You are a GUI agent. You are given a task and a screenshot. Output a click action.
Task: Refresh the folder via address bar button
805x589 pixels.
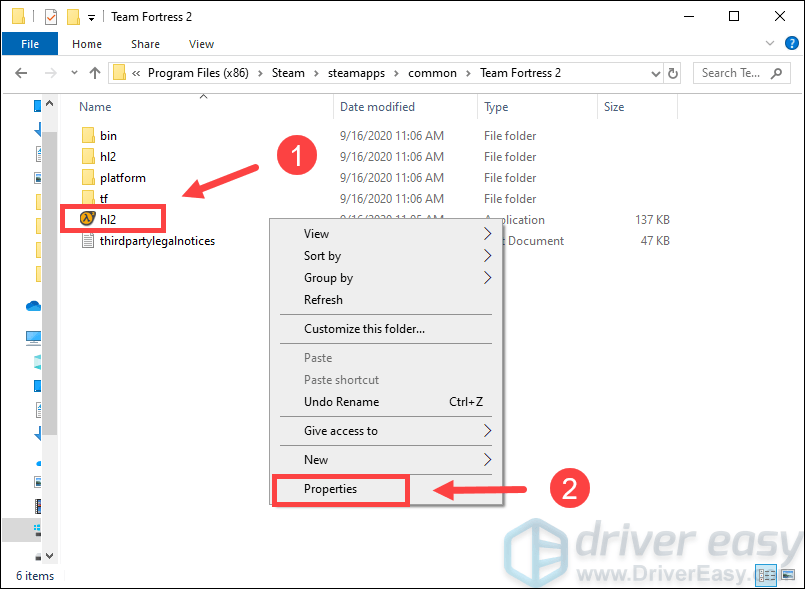673,73
